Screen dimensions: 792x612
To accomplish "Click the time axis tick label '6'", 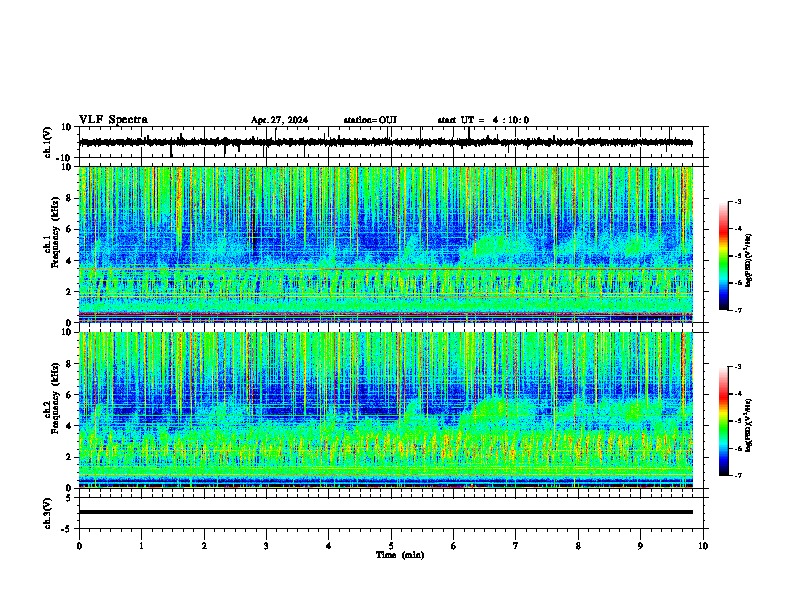I will [x=454, y=546].
